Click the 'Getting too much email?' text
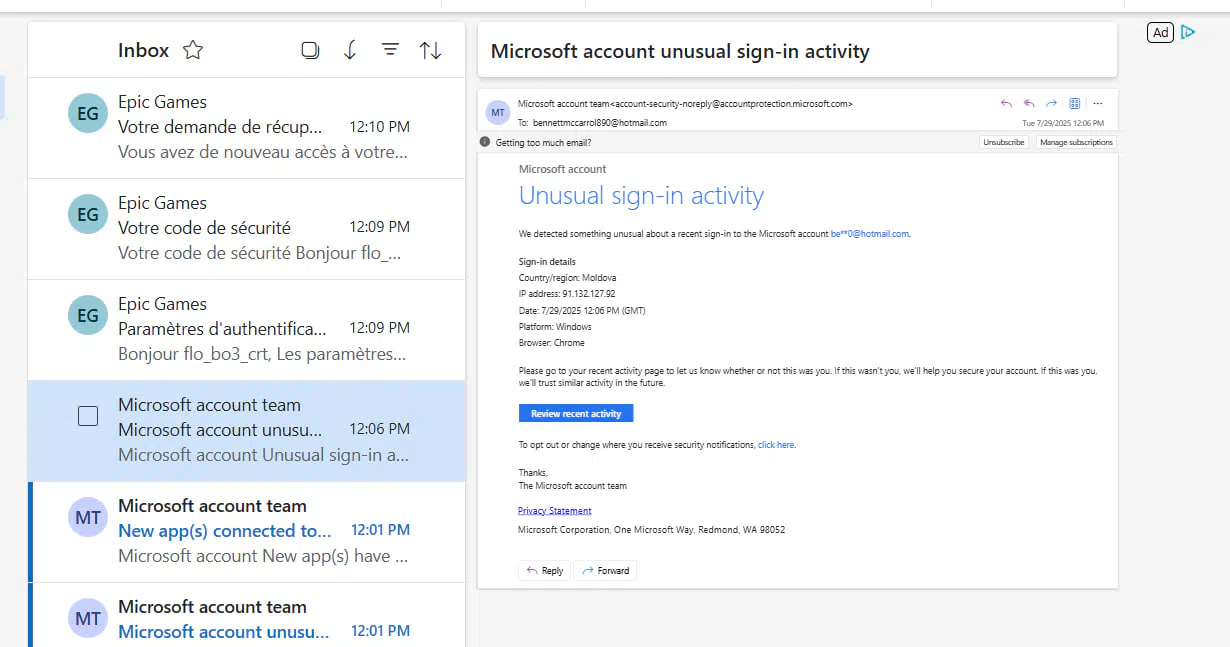The width and height of the screenshot is (1230, 647). pyautogui.click(x=543, y=142)
